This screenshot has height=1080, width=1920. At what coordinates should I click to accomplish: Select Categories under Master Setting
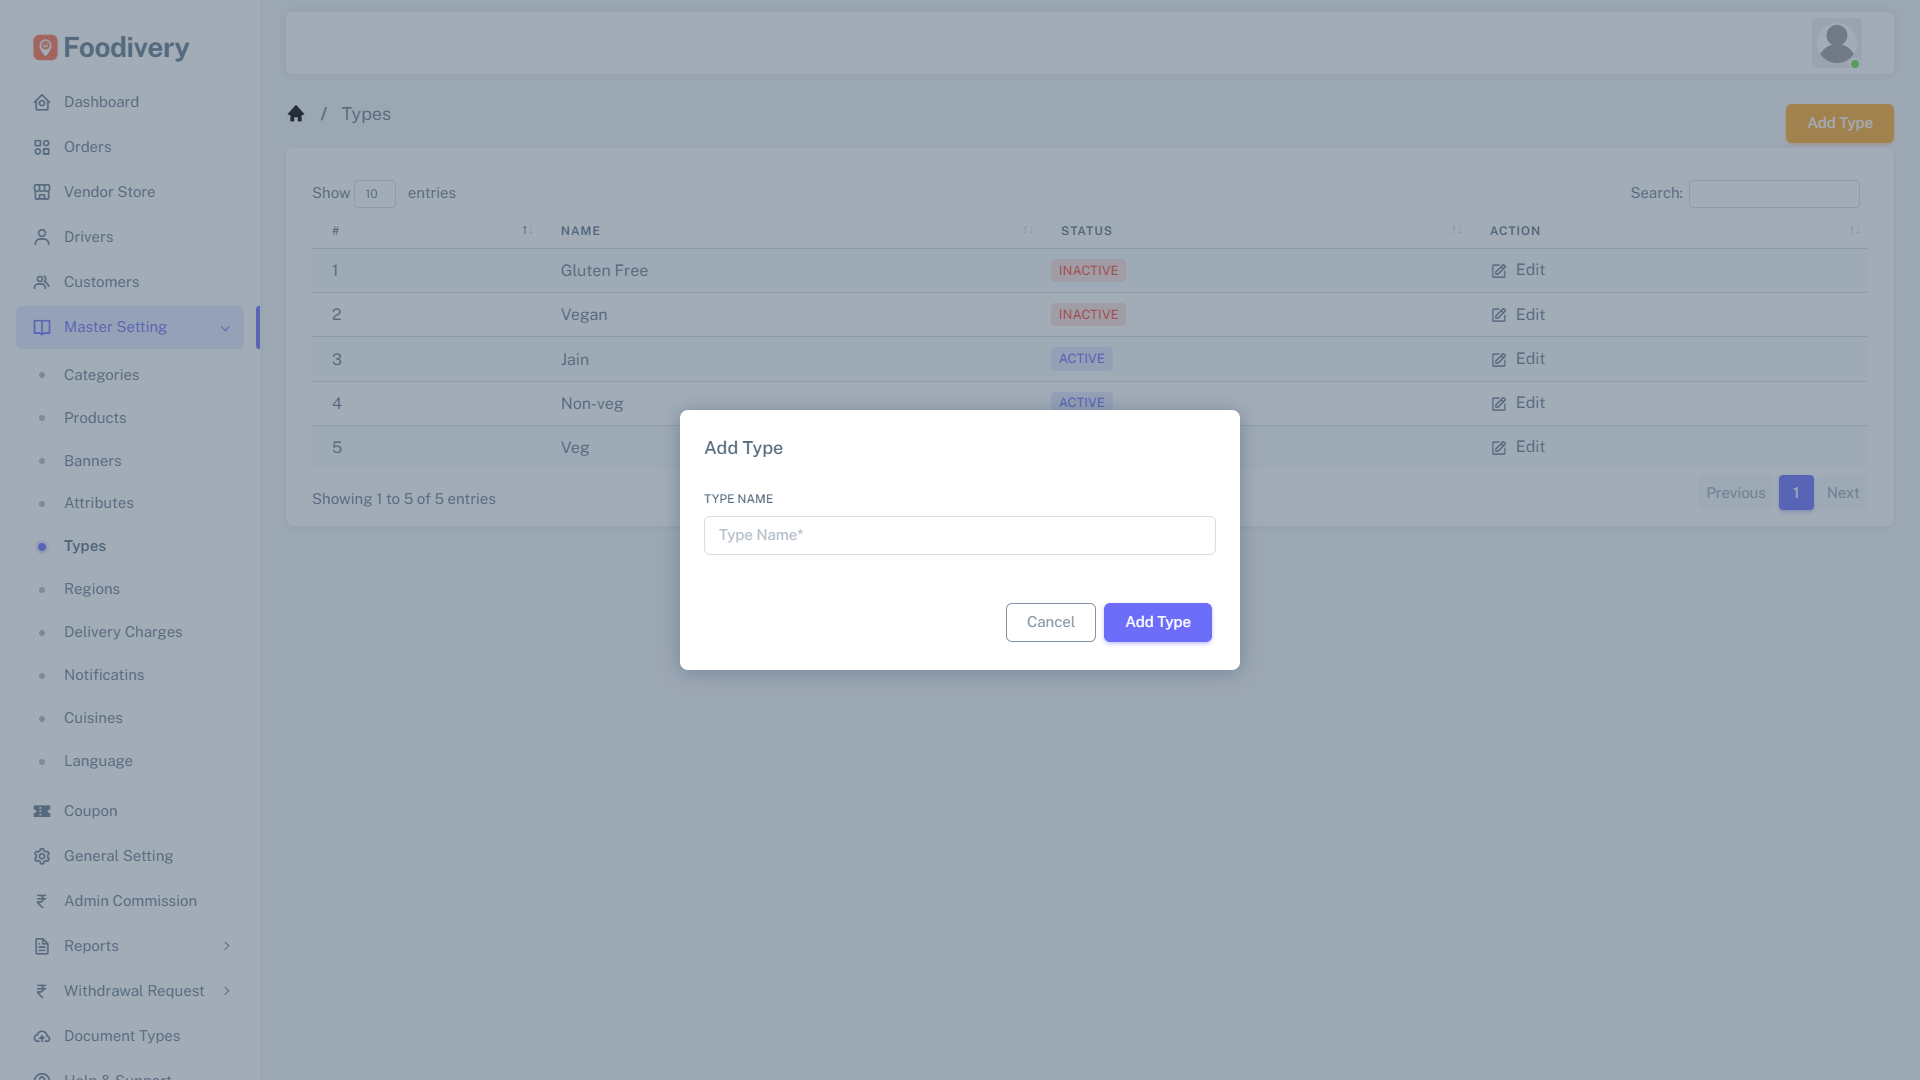(101, 375)
